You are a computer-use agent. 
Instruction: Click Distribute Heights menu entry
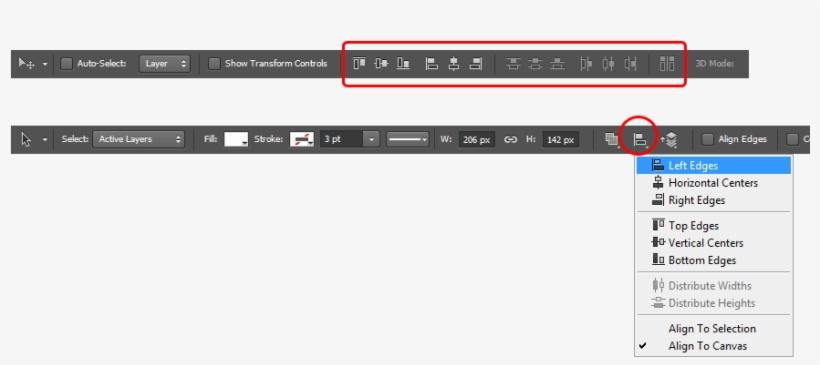tap(713, 303)
